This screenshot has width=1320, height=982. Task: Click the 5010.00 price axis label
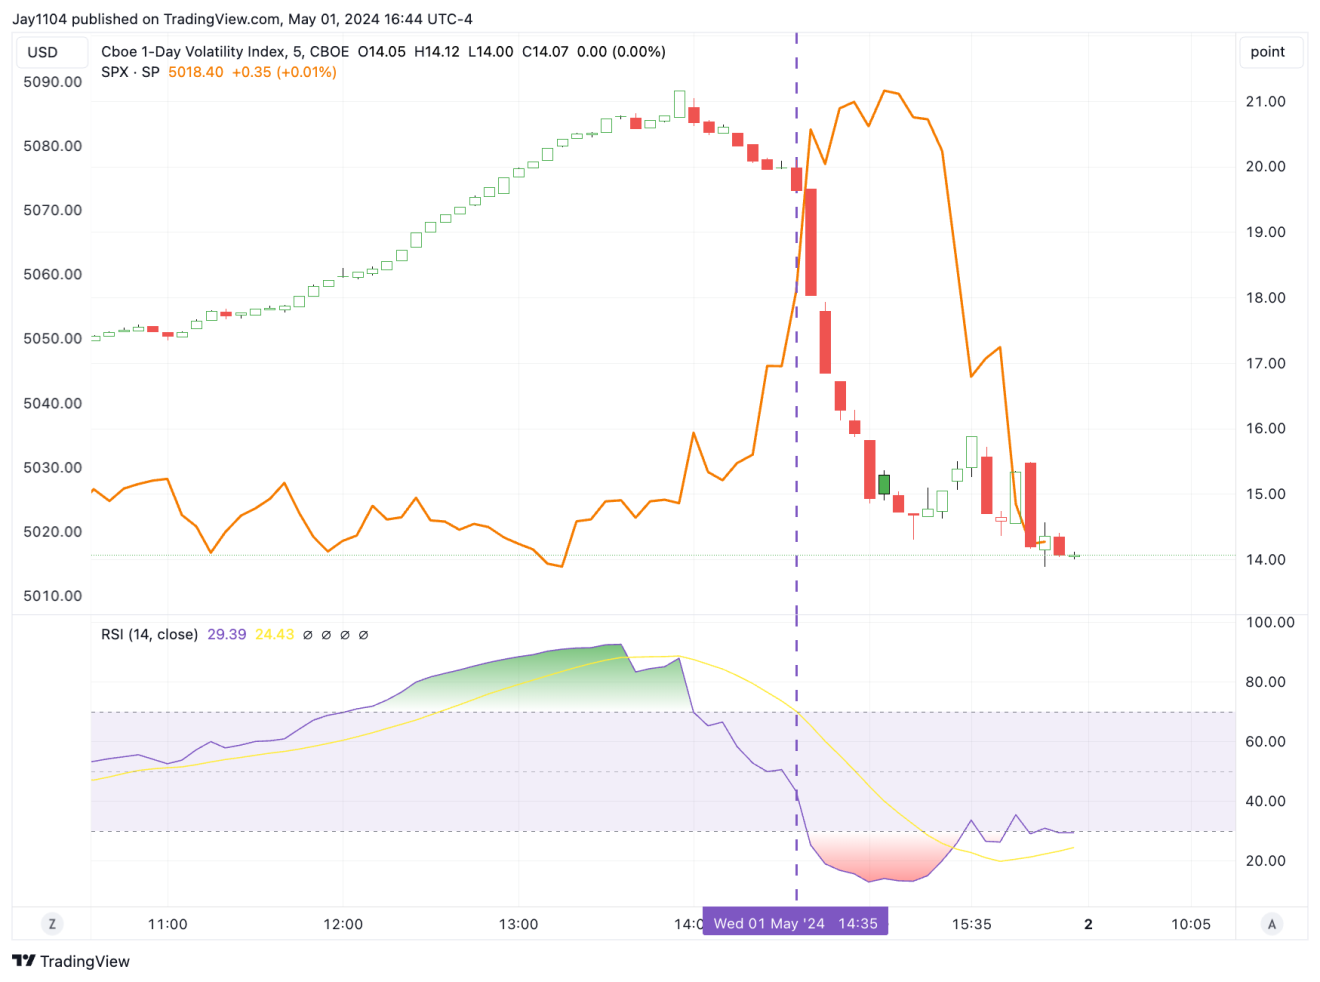(x=53, y=596)
